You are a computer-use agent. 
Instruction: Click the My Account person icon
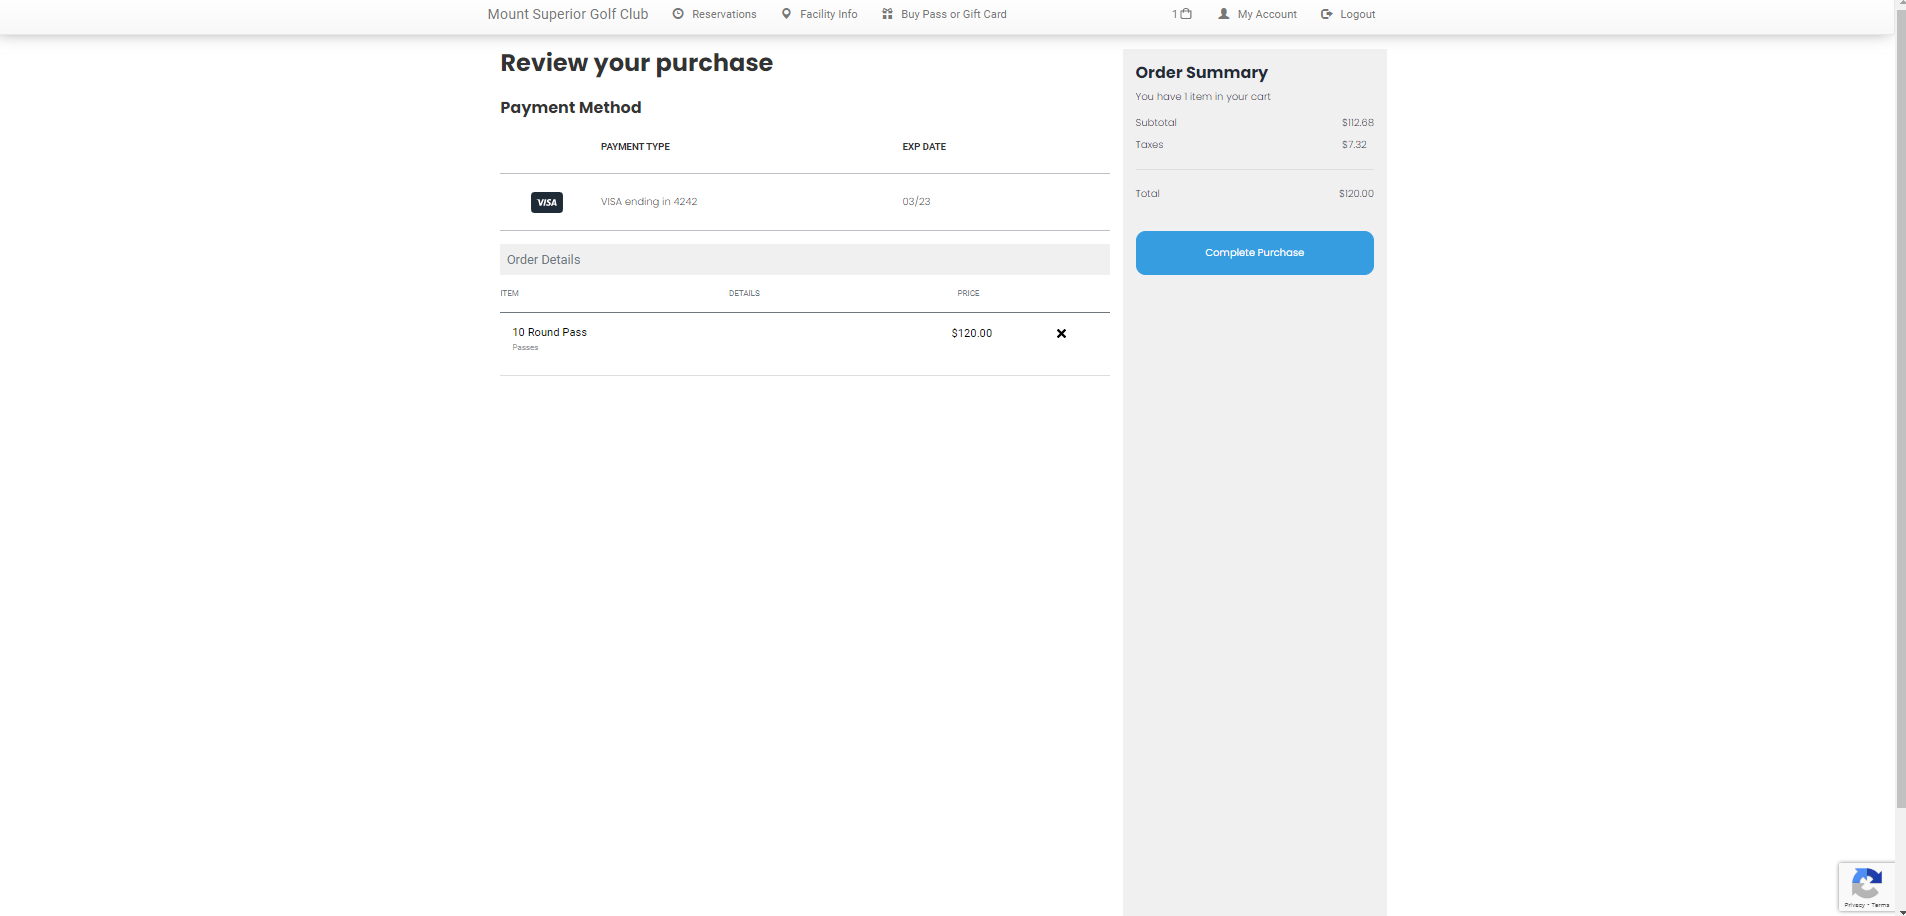pyautogui.click(x=1223, y=14)
